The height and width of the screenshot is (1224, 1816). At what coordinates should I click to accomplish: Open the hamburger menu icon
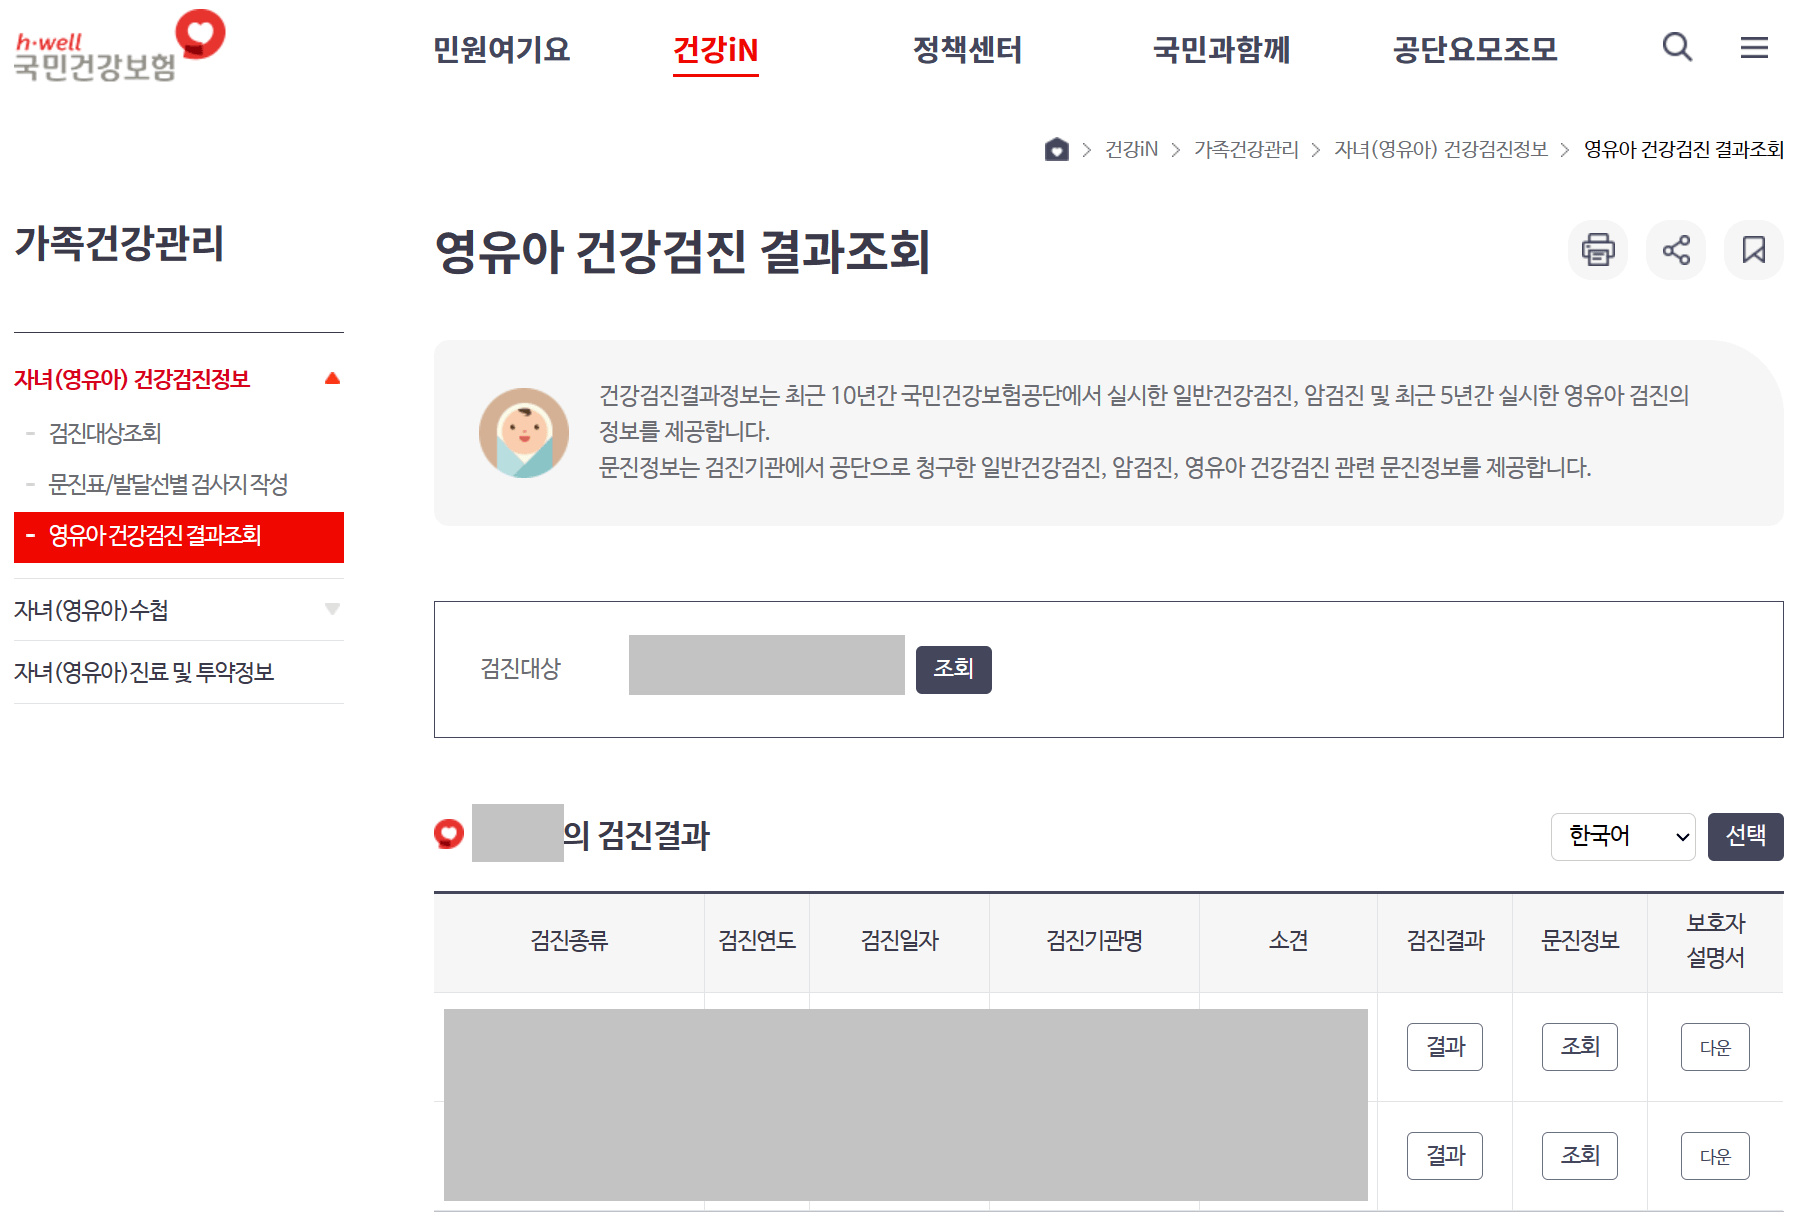(x=1754, y=47)
